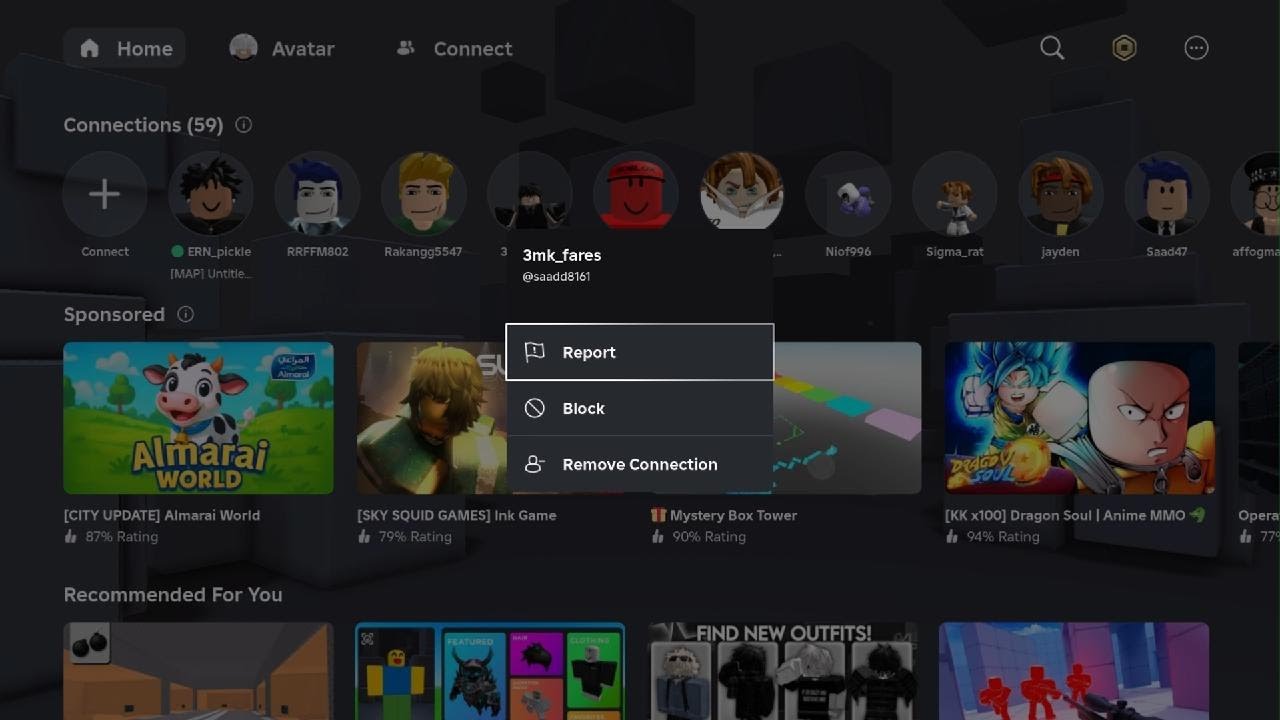1280x720 pixels.
Task: Click the plus Connect circle
Action: pyautogui.click(x=105, y=194)
